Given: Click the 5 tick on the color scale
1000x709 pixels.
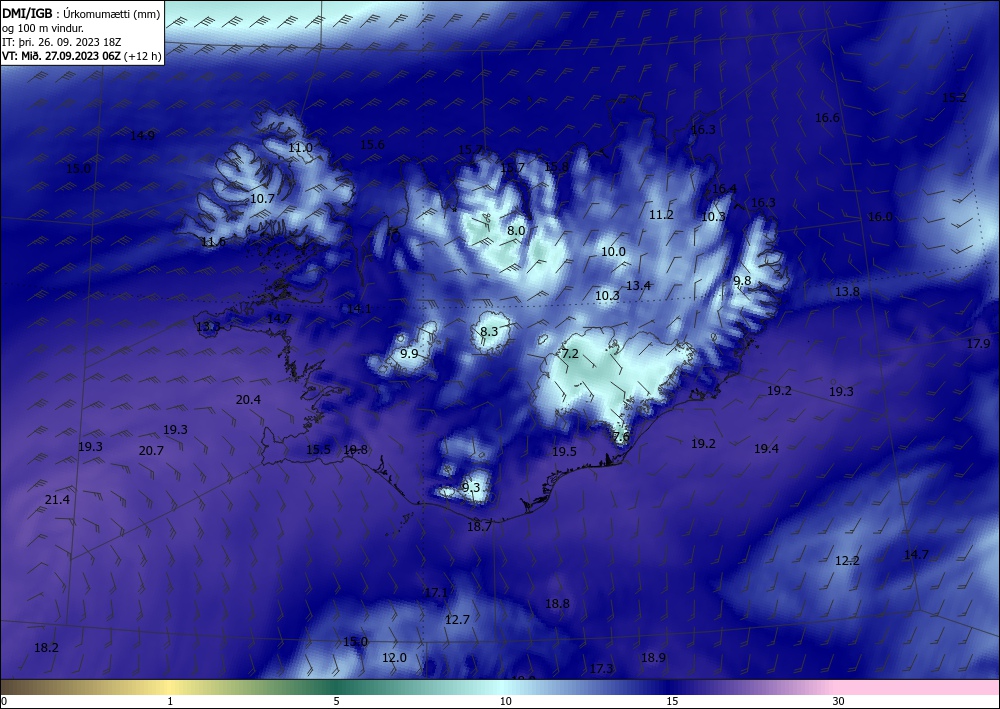Looking at the screenshot, I should [336, 701].
